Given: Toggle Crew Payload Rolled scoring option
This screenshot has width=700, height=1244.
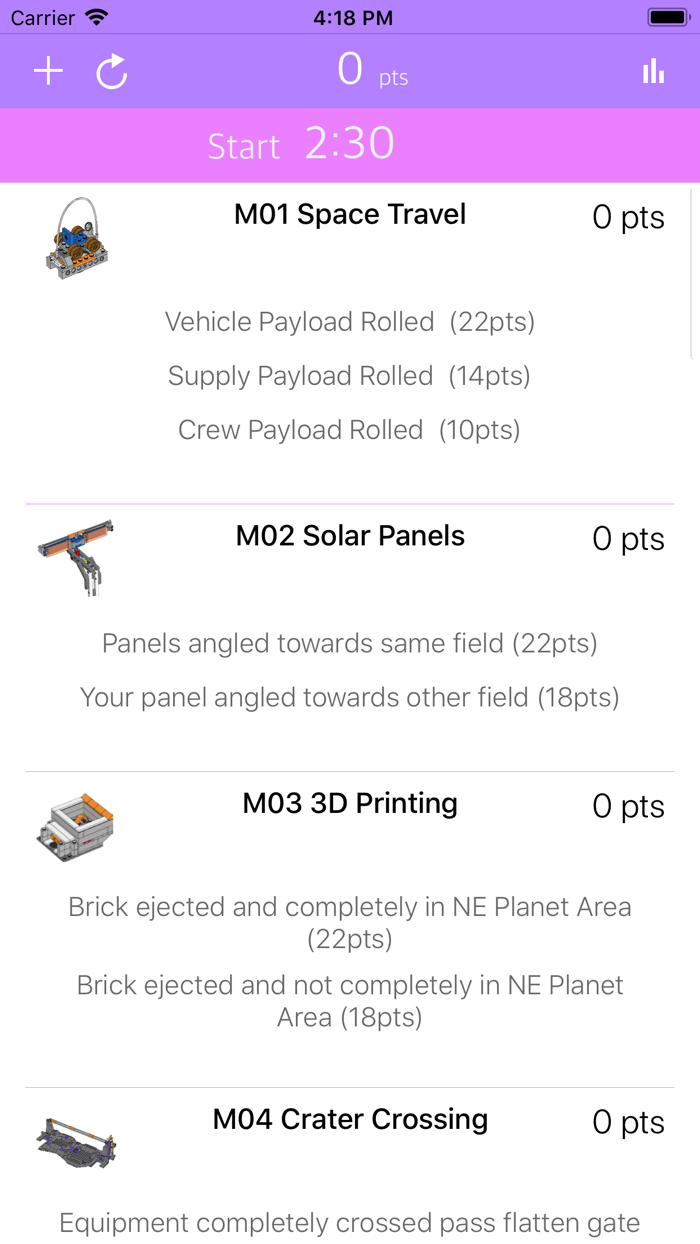Looking at the screenshot, I should pyautogui.click(x=349, y=429).
